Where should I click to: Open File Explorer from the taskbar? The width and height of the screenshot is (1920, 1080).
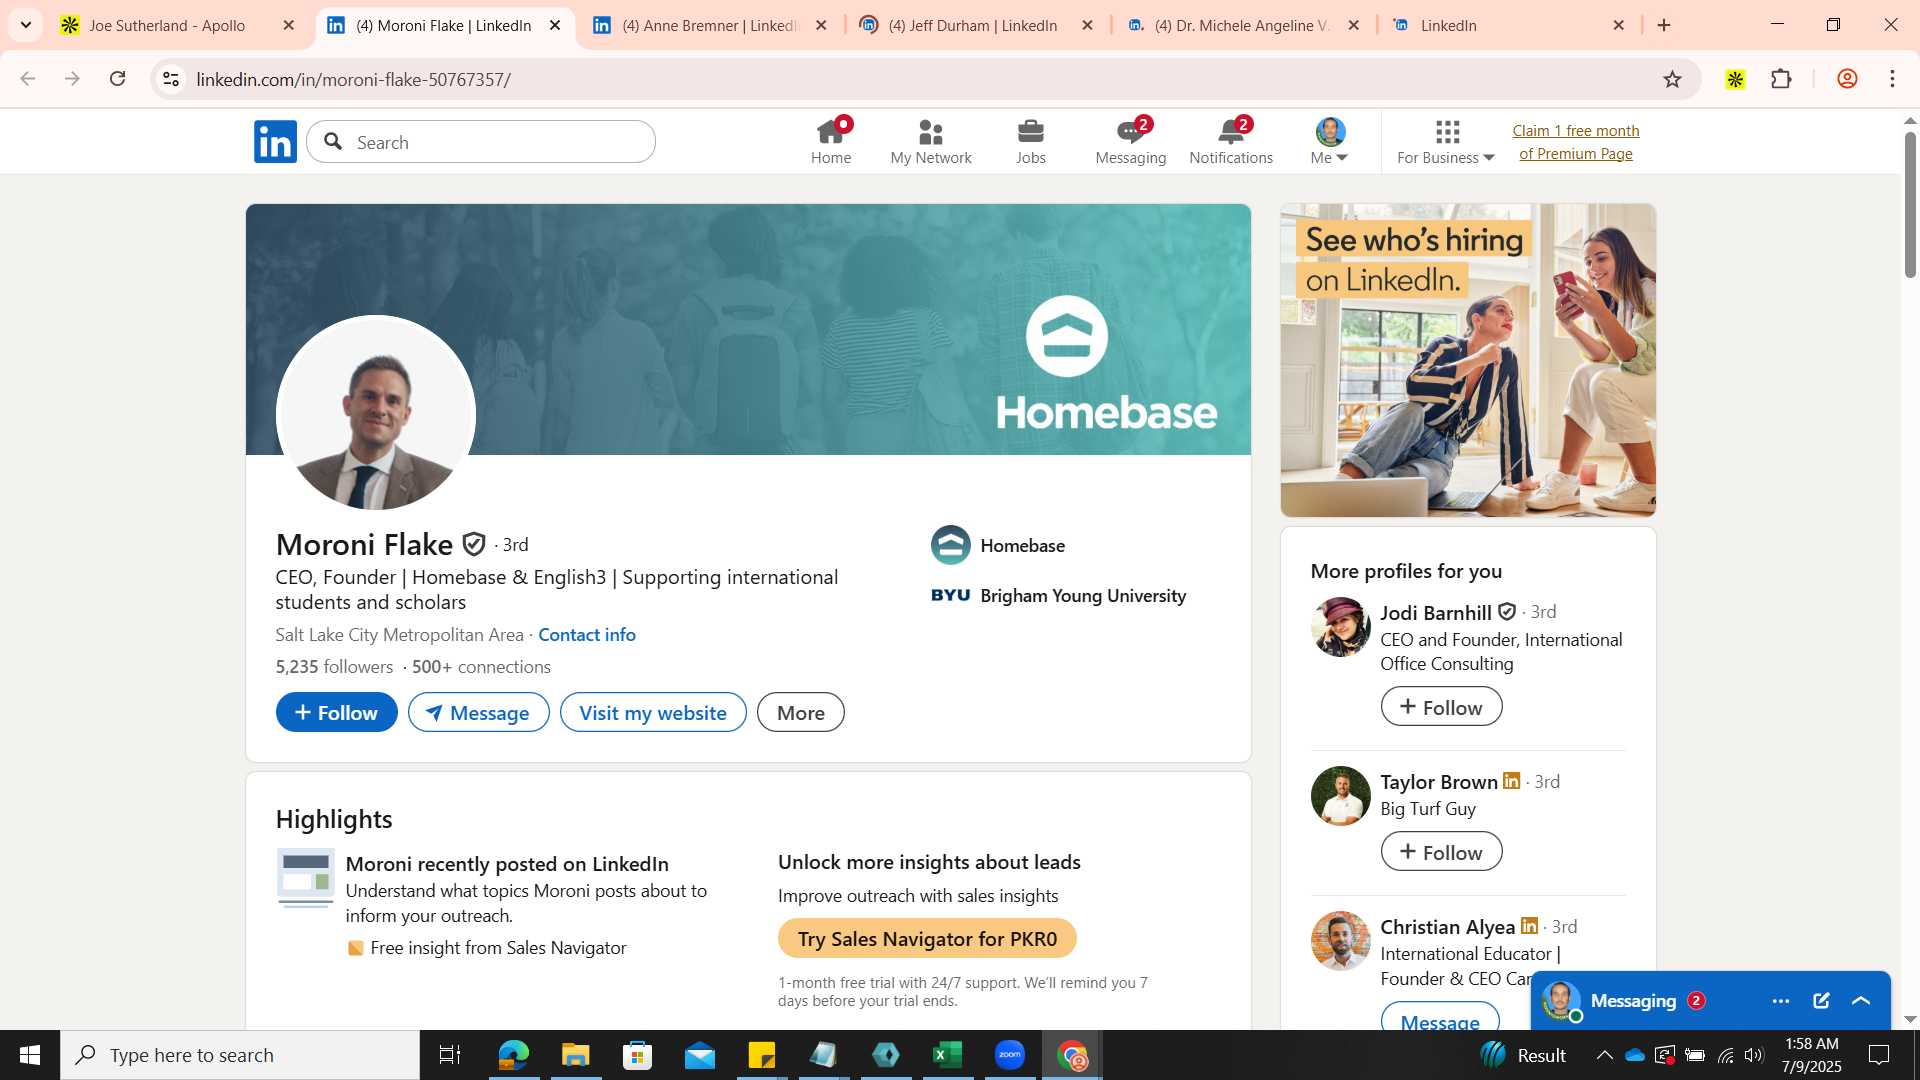[x=575, y=1055]
